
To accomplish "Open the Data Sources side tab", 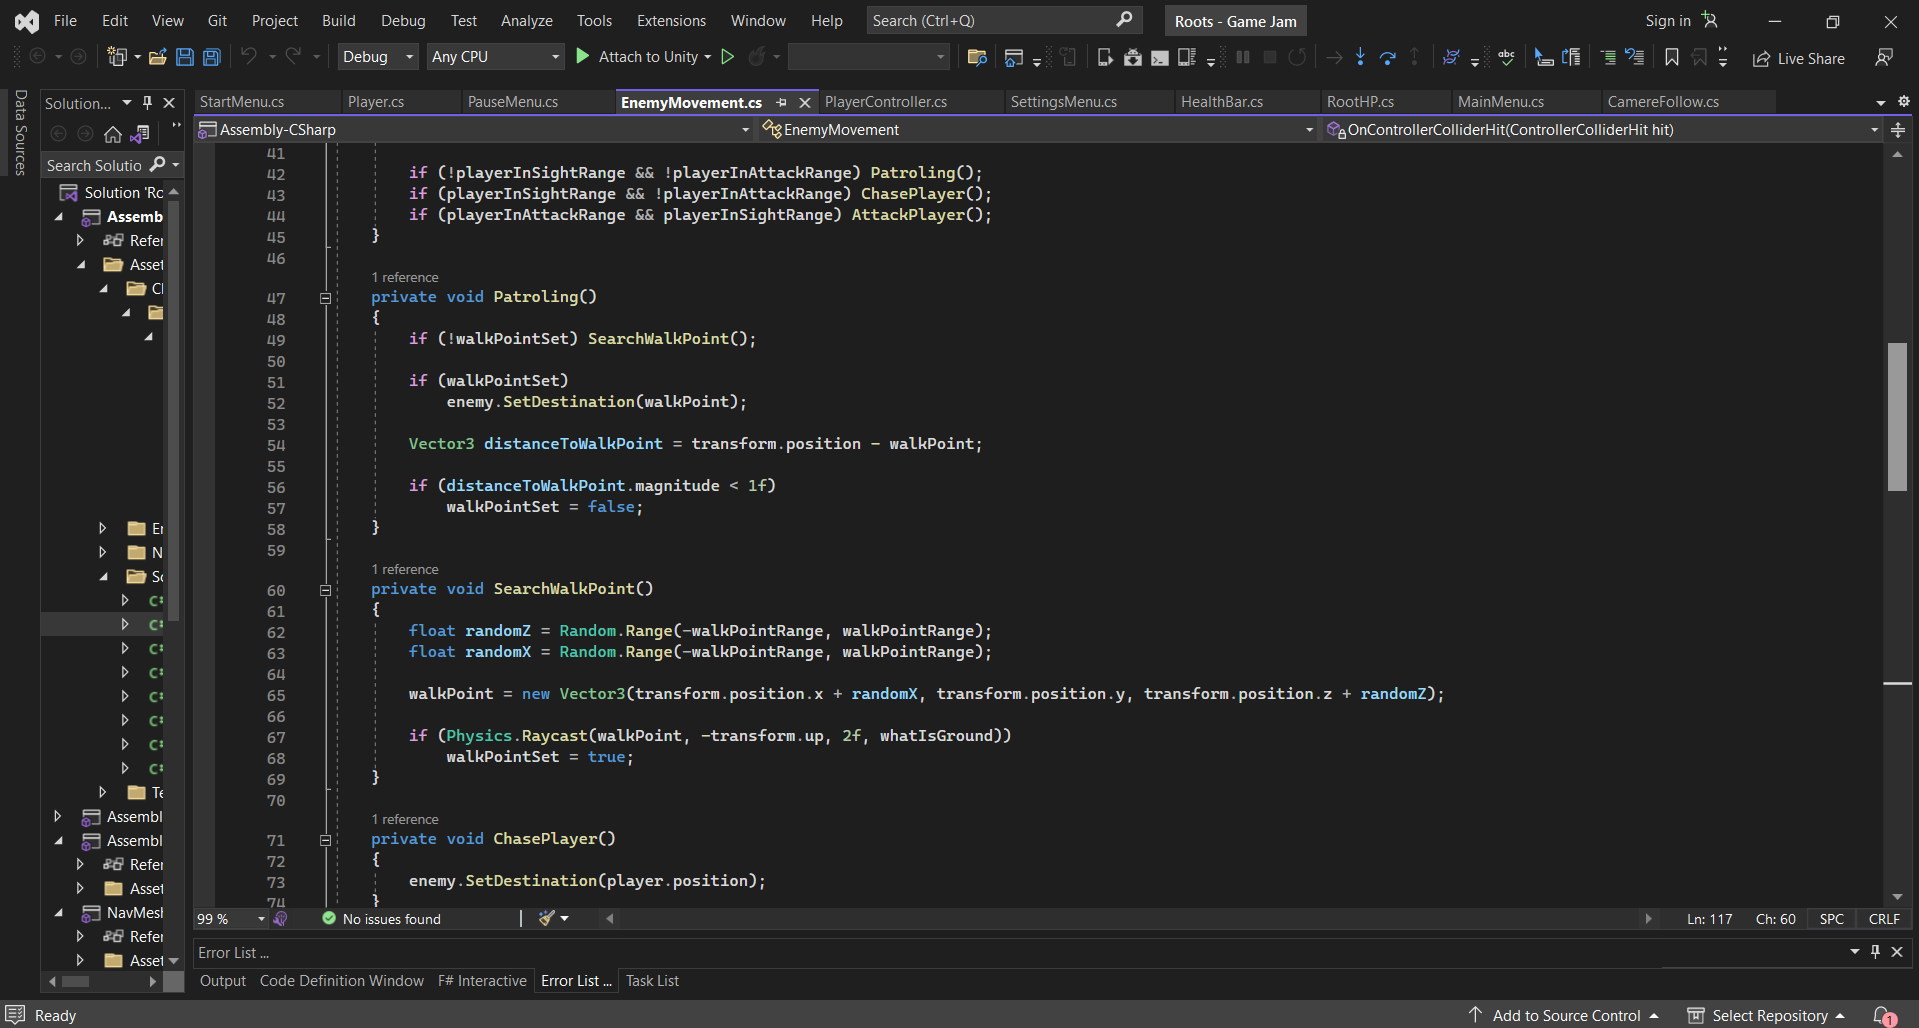I will 20,132.
